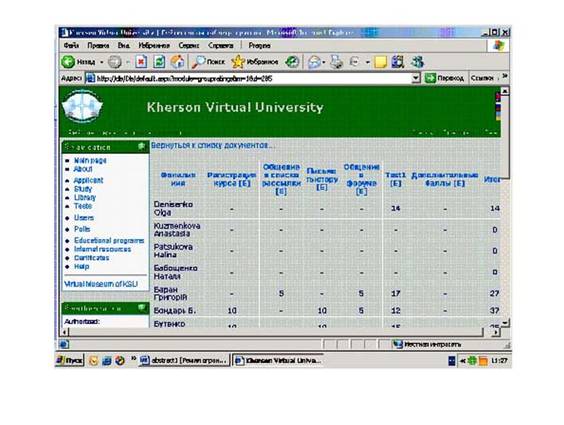Click the Дополнительные баллы [E] column header
Screen dimensions: 564x425
click(x=445, y=179)
